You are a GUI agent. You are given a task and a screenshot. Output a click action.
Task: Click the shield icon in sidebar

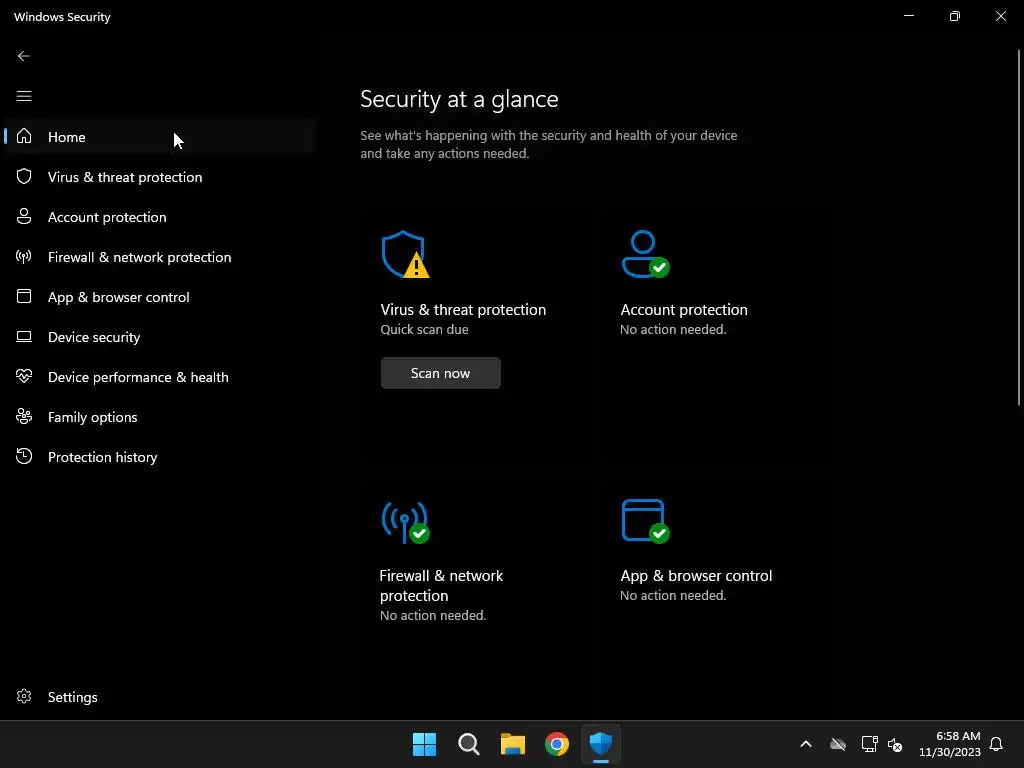tap(24, 176)
